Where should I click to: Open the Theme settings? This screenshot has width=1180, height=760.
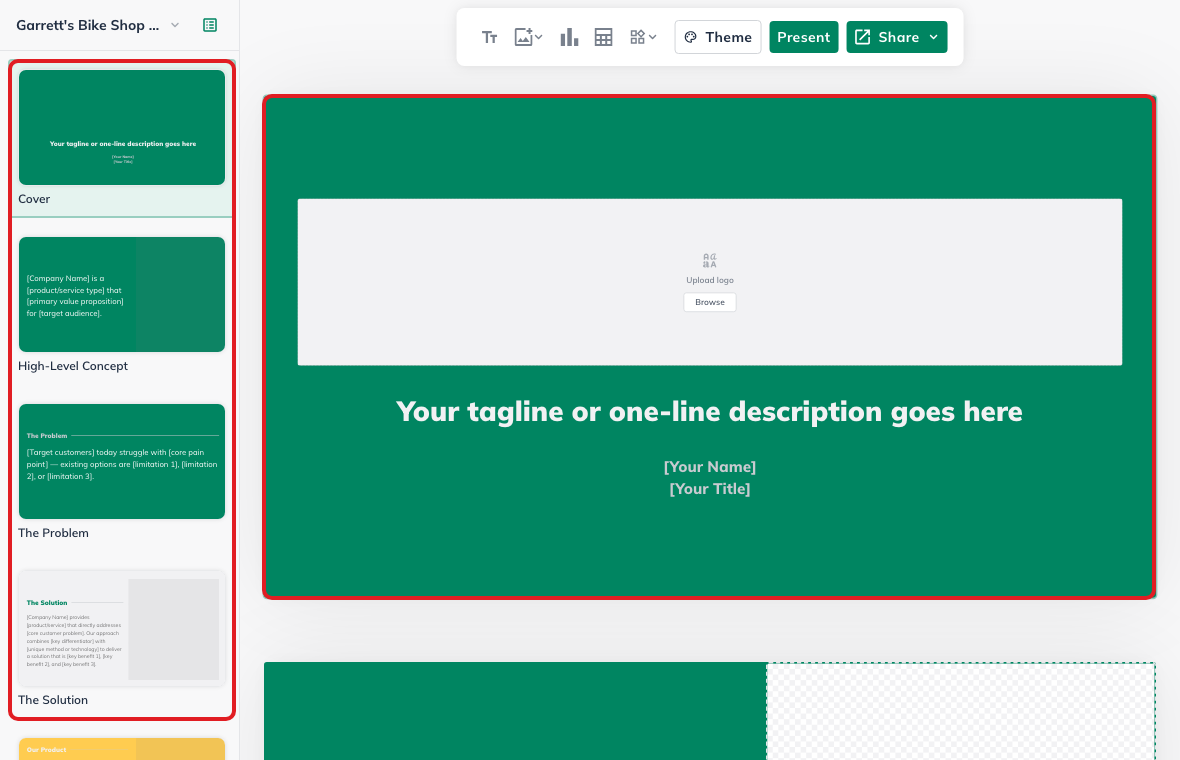(x=718, y=38)
